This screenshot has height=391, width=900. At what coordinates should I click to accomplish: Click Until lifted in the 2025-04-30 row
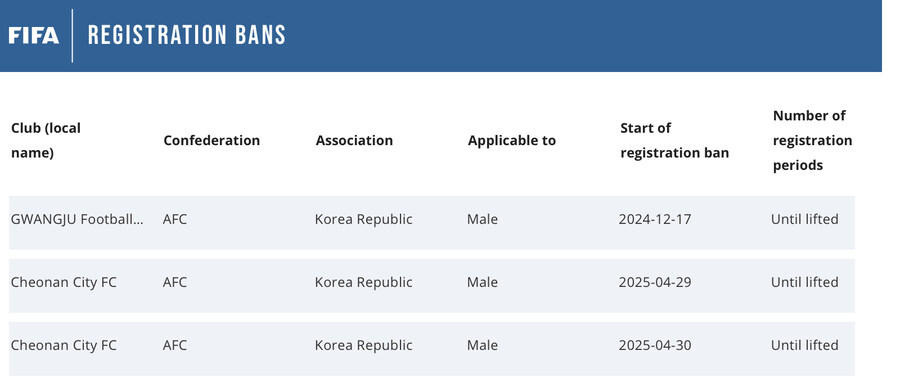(x=804, y=346)
